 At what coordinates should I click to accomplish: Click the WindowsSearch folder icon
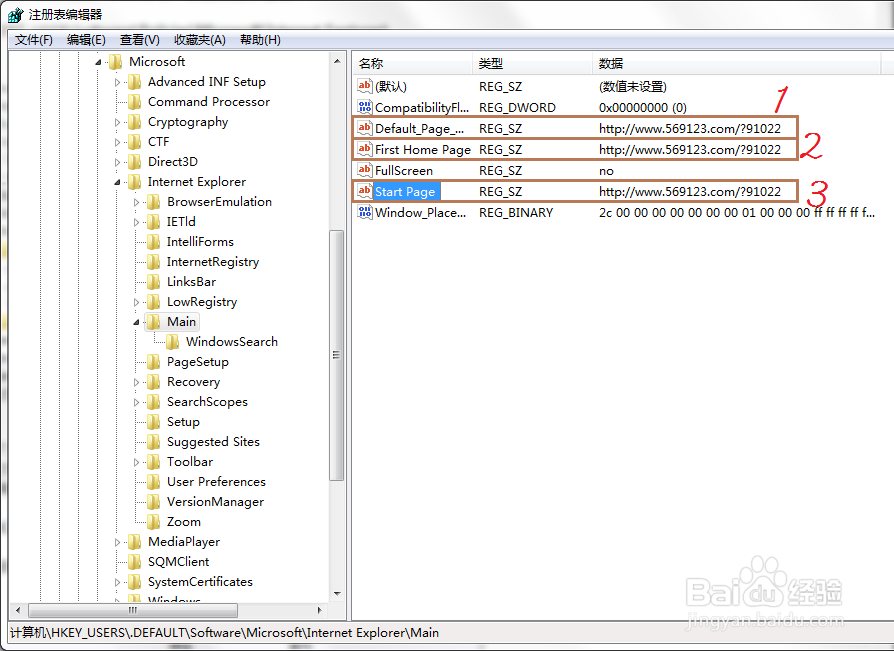[173, 342]
